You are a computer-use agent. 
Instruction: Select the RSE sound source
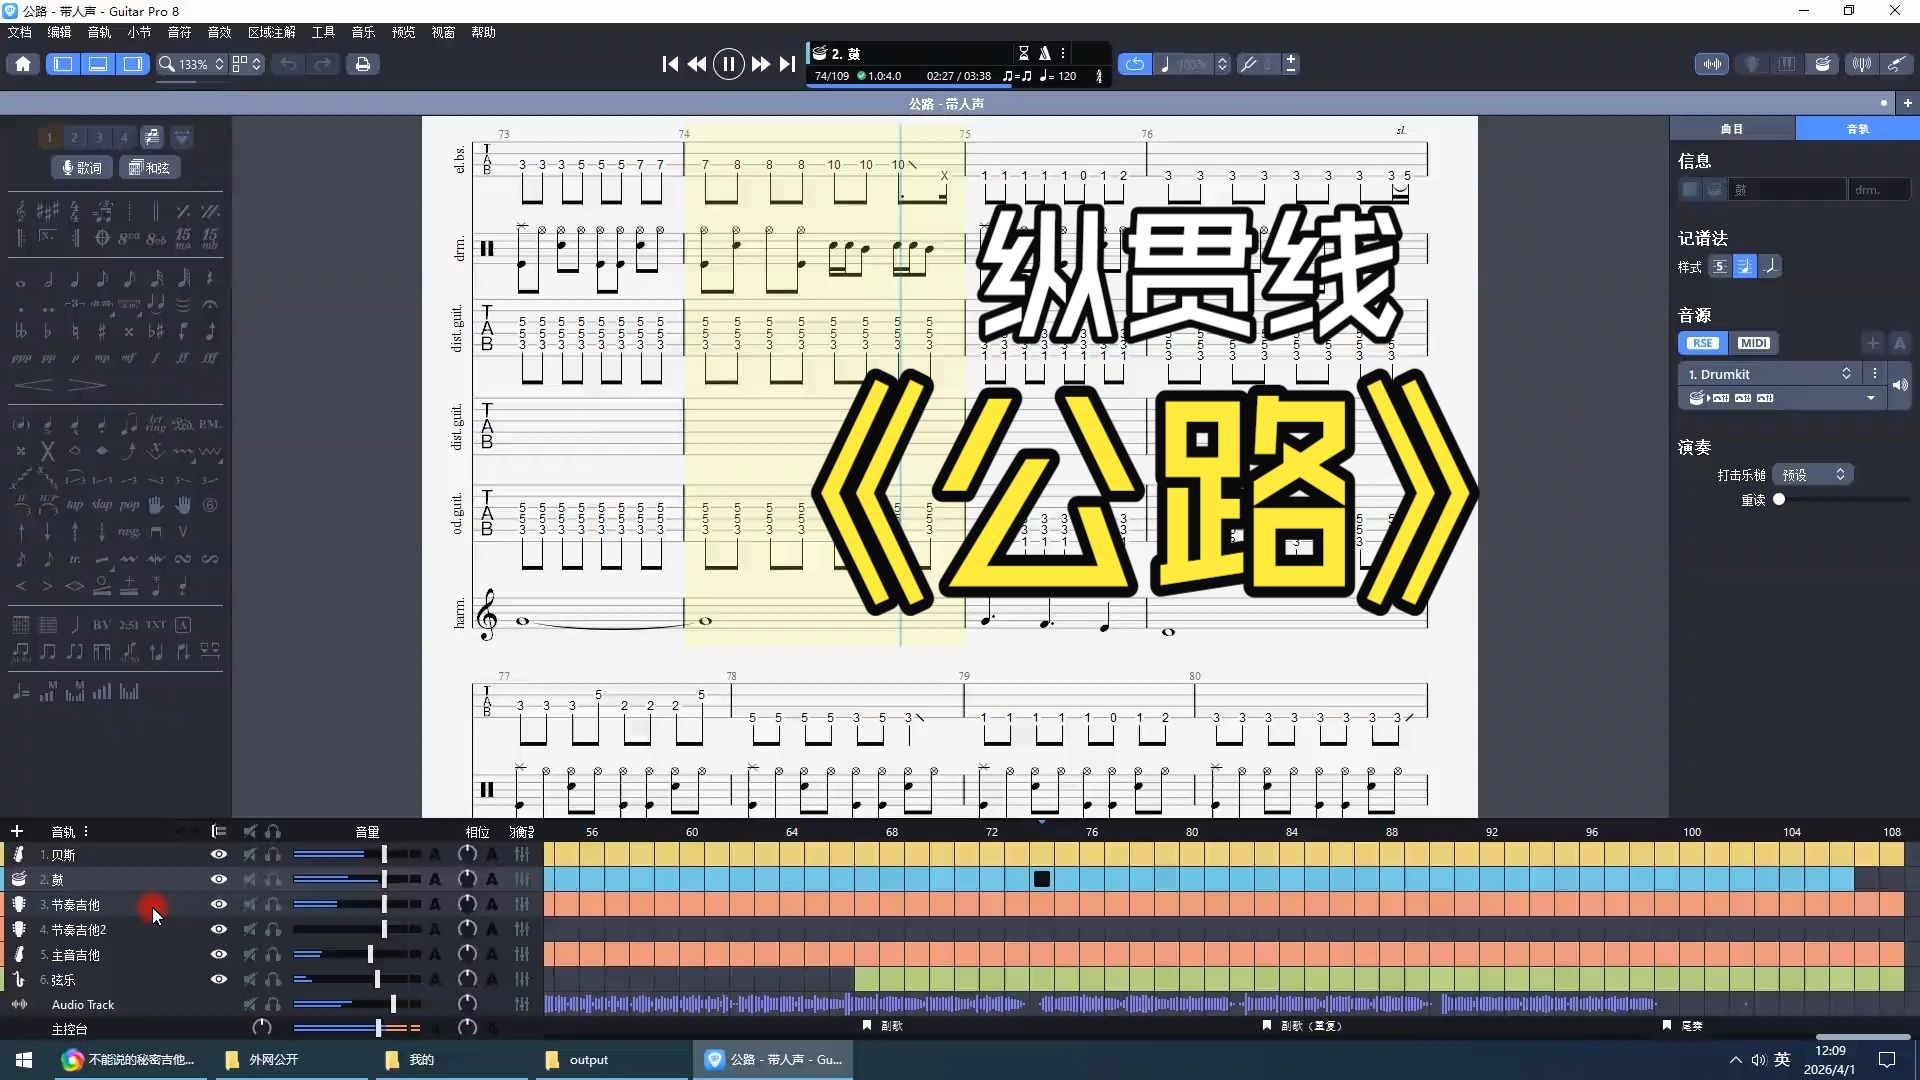[1702, 343]
